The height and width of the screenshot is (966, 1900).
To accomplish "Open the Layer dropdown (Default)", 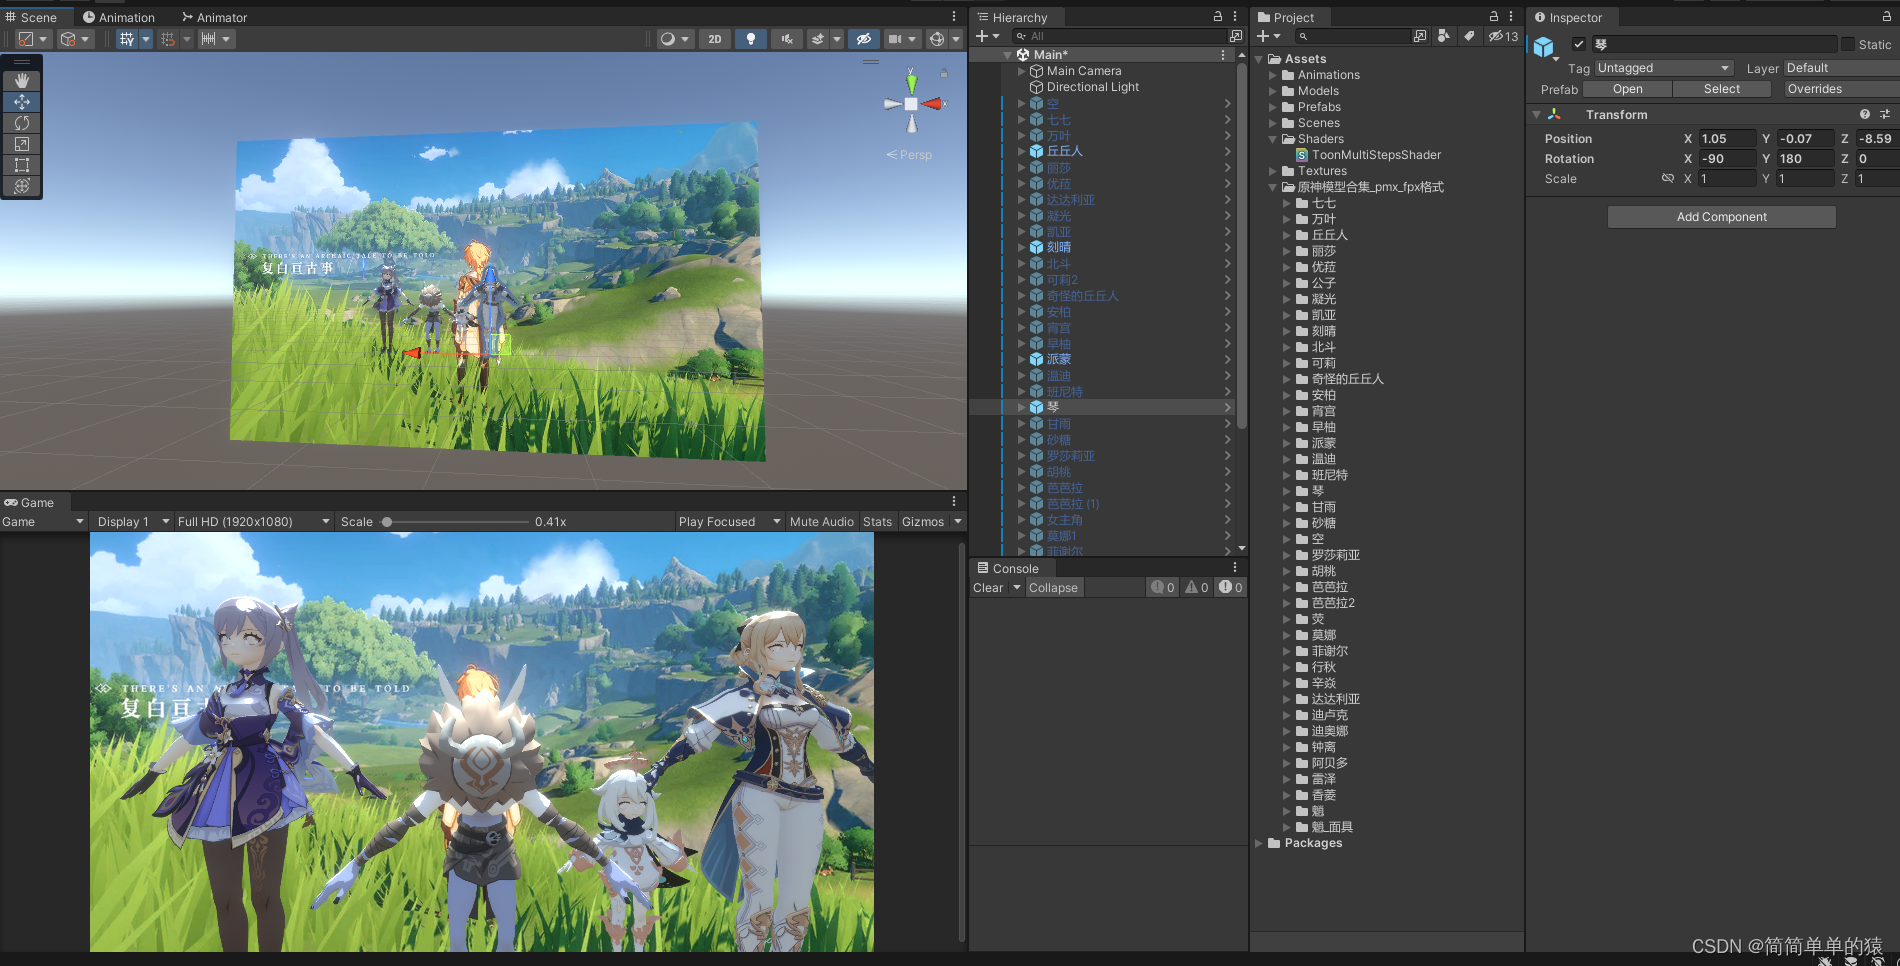I will click(1841, 68).
